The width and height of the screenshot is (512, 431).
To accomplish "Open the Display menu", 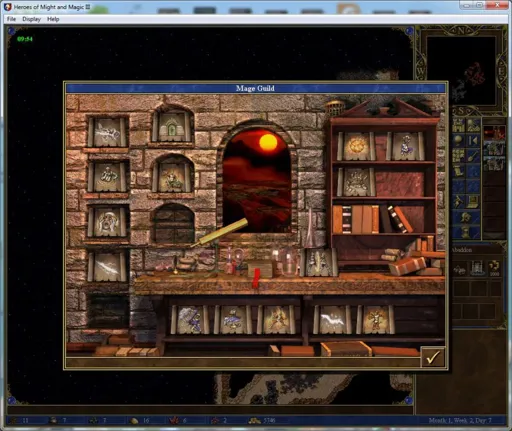I will click(32, 19).
